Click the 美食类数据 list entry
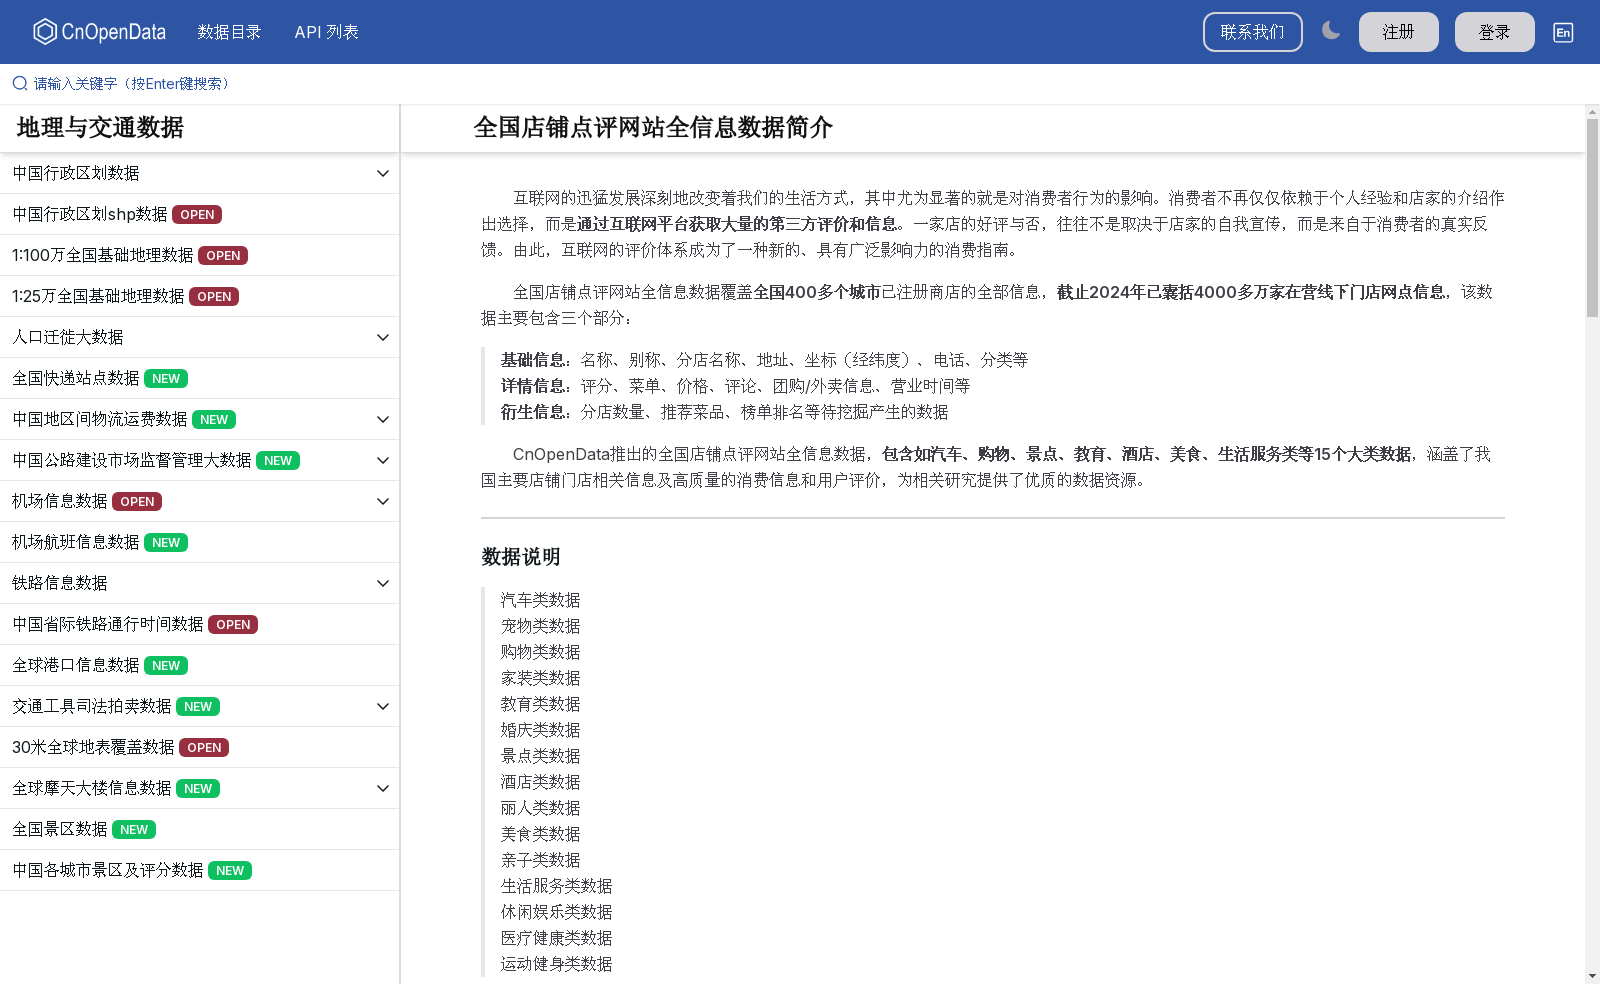The image size is (1600, 1000). coord(541,834)
